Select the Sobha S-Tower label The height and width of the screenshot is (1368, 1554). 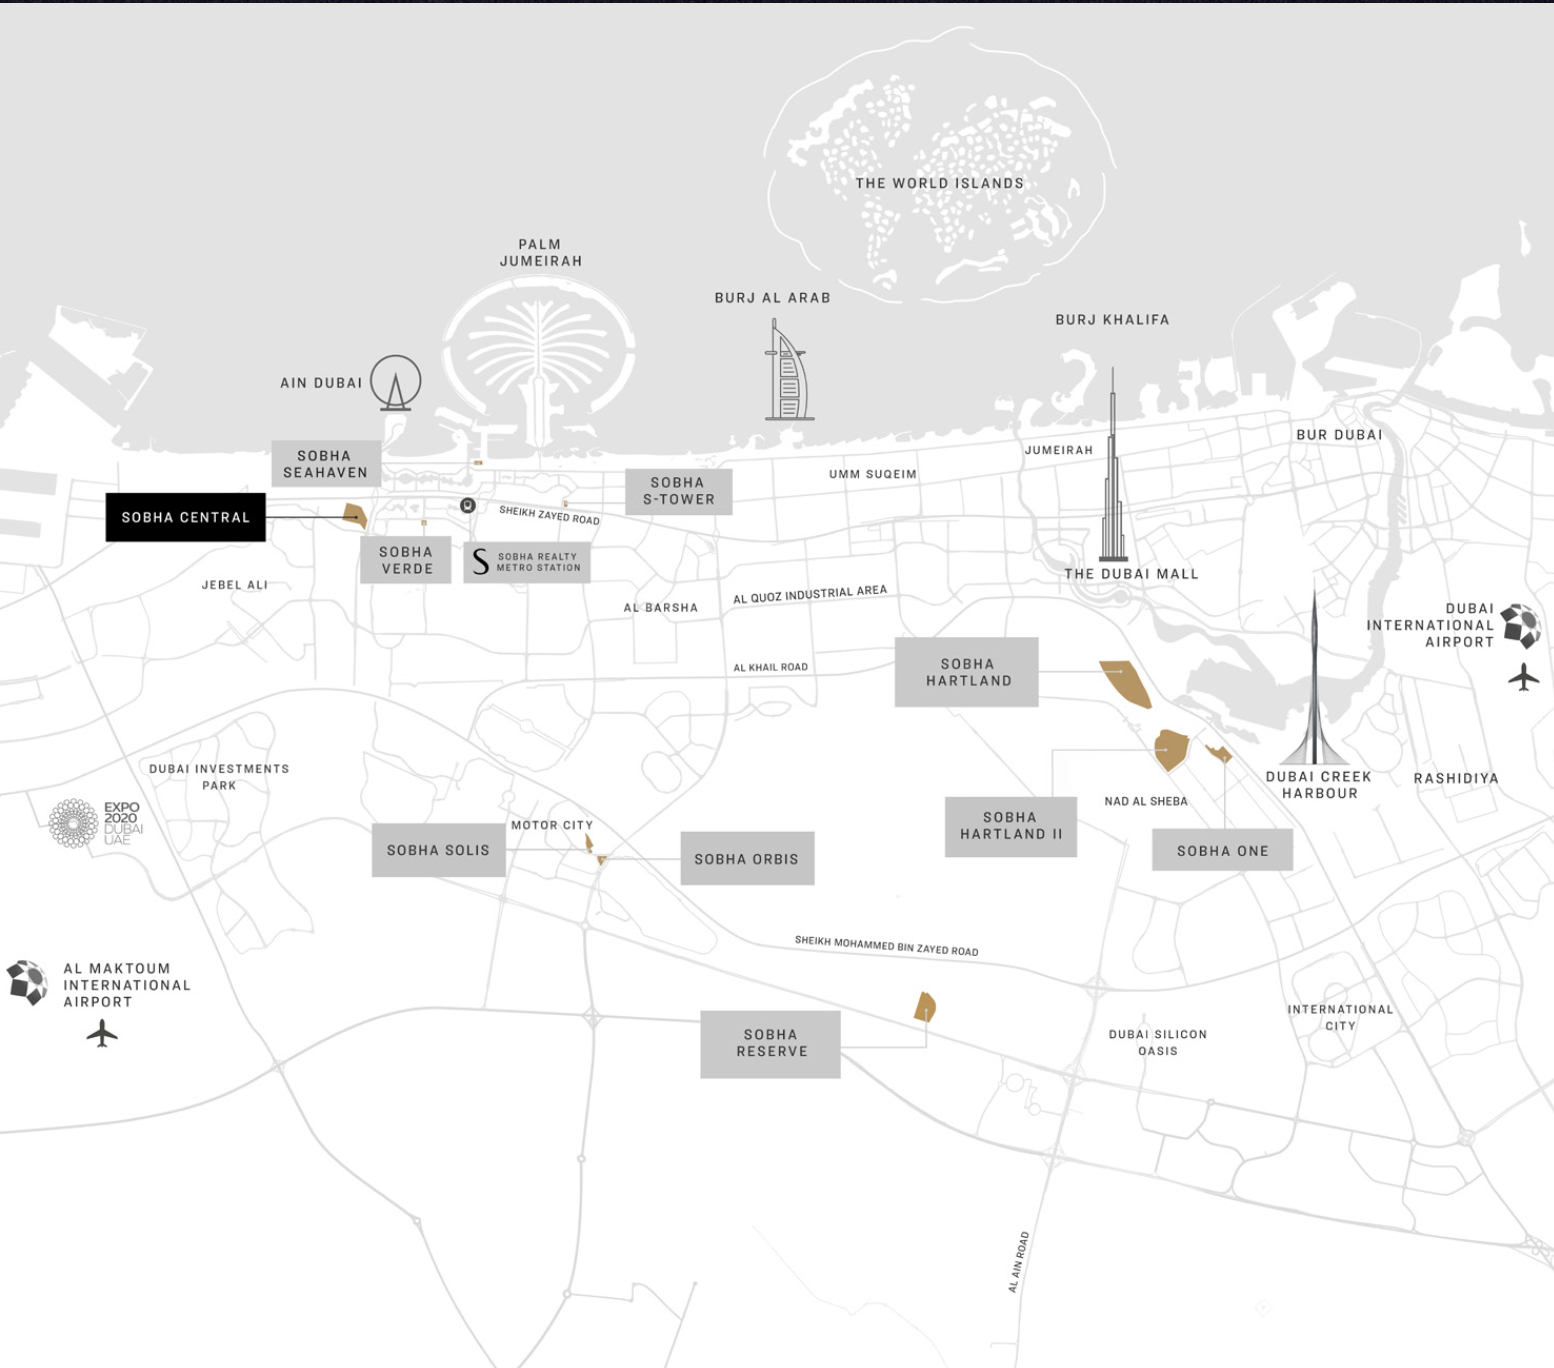pos(679,491)
